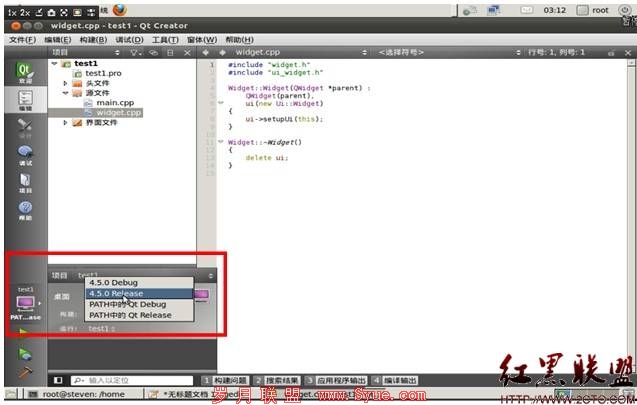Collapse the 源文件 folder
The height and width of the screenshot is (405, 637).
pyautogui.click(x=65, y=93)
